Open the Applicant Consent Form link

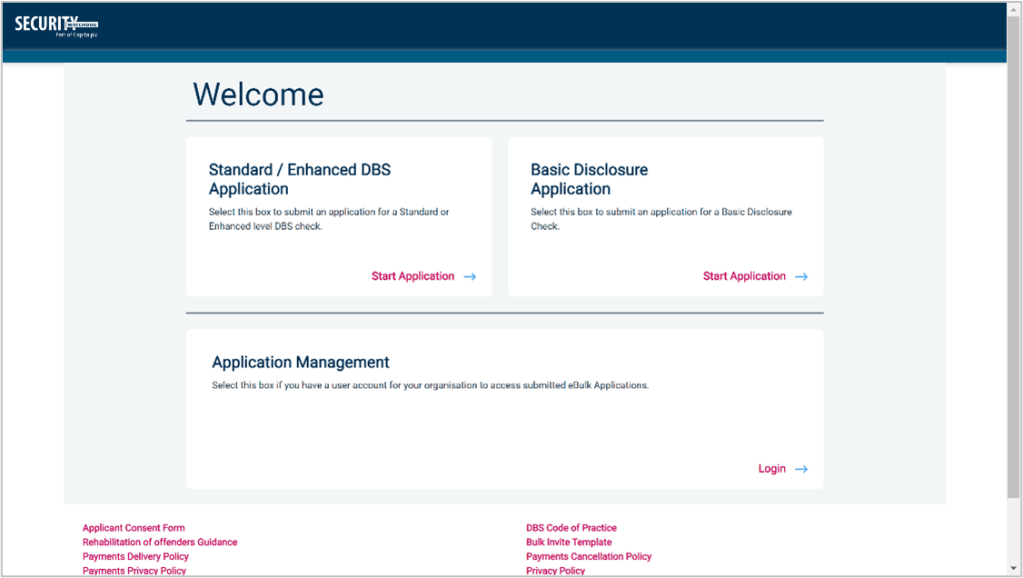click(x=133, y=528)
